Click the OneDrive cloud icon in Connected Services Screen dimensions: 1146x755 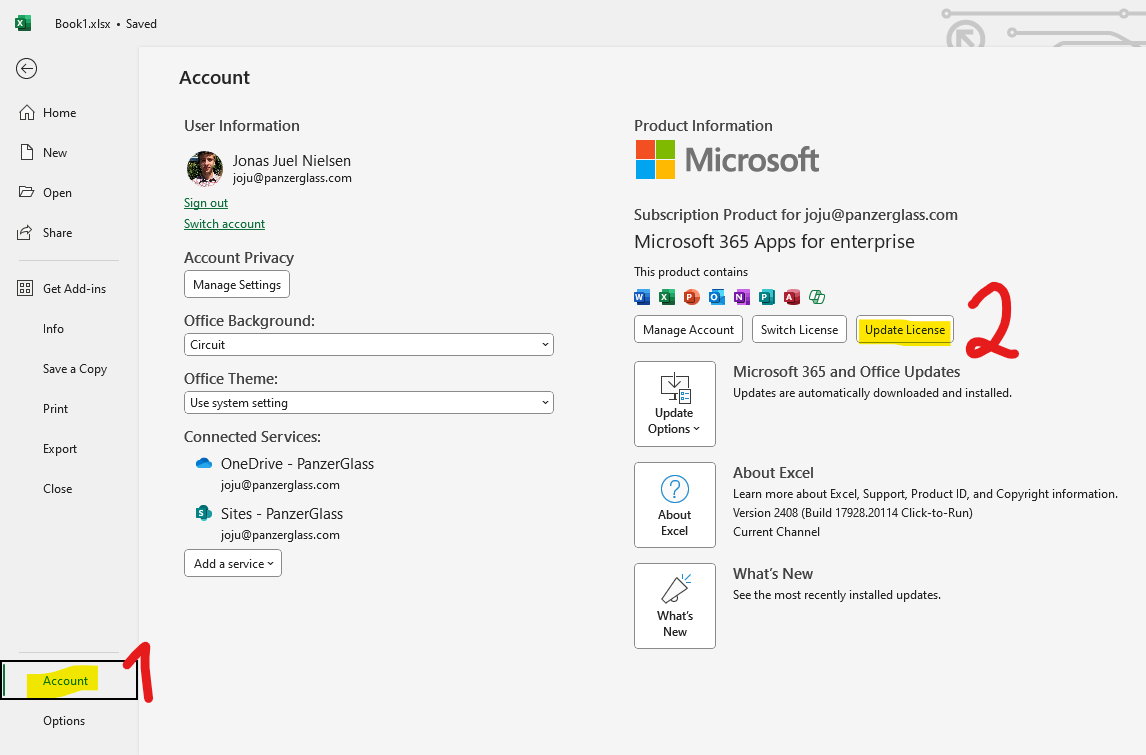point(204,463)
